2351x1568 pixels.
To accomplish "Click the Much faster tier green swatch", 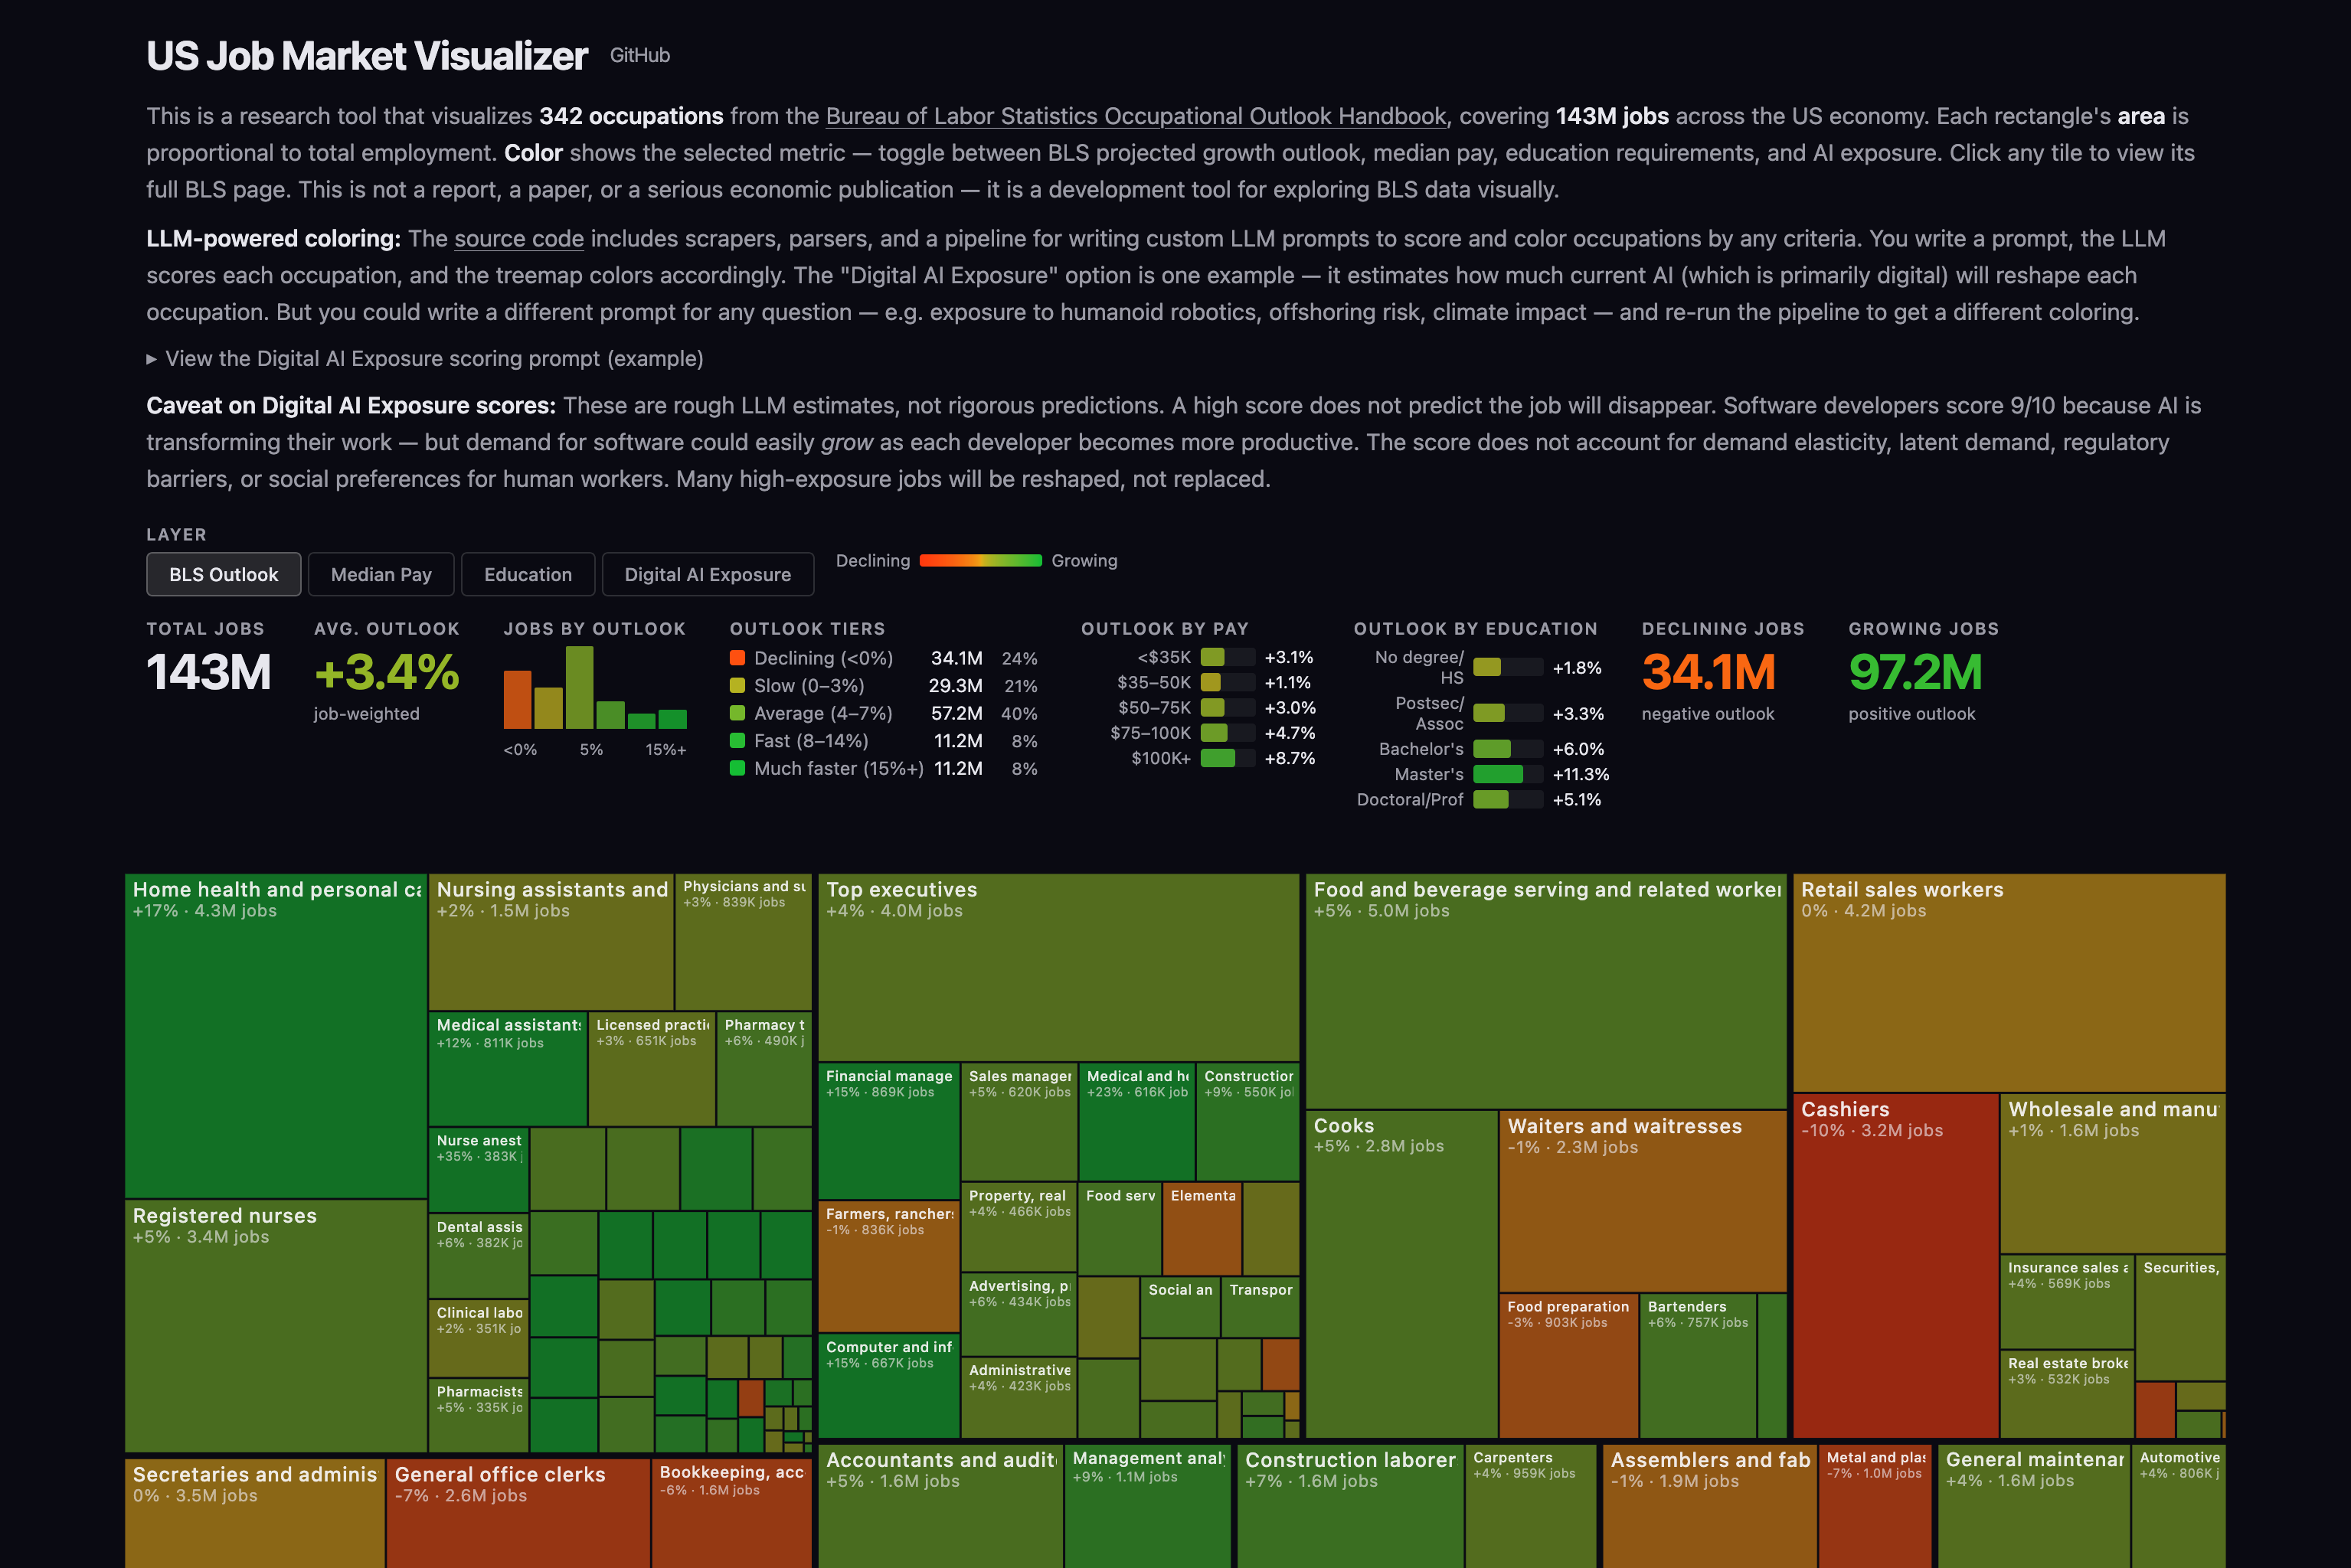I will [737, 768].
